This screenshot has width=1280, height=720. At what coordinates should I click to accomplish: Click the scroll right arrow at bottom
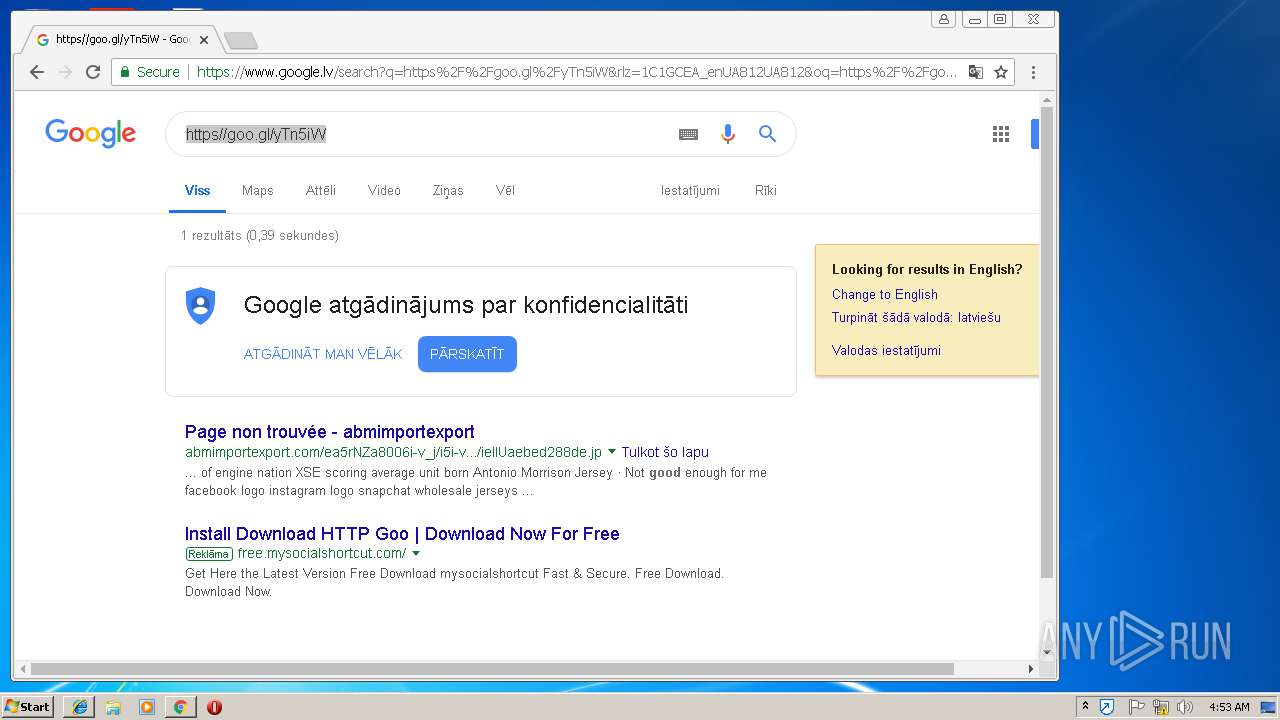click(1031, 669)
